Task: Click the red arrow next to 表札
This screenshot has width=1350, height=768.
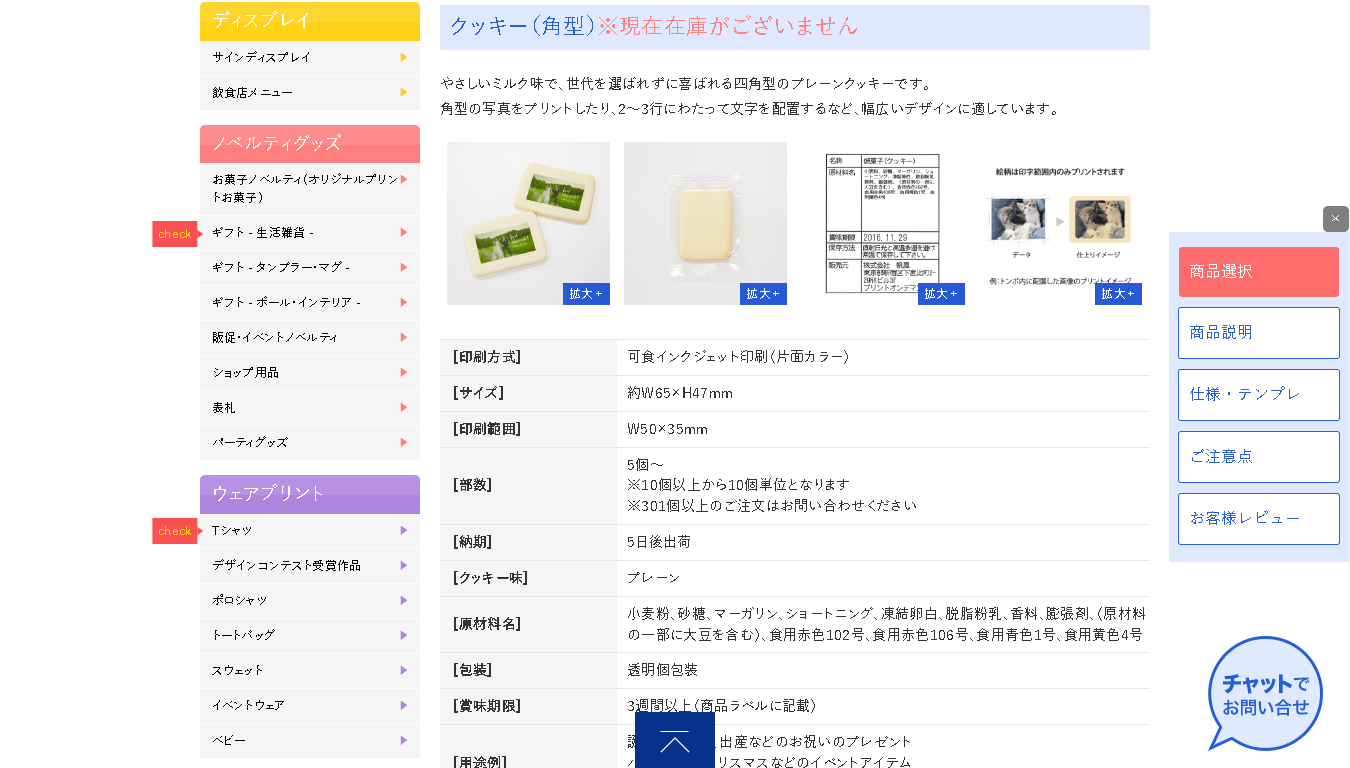Action: coord(403,407)
